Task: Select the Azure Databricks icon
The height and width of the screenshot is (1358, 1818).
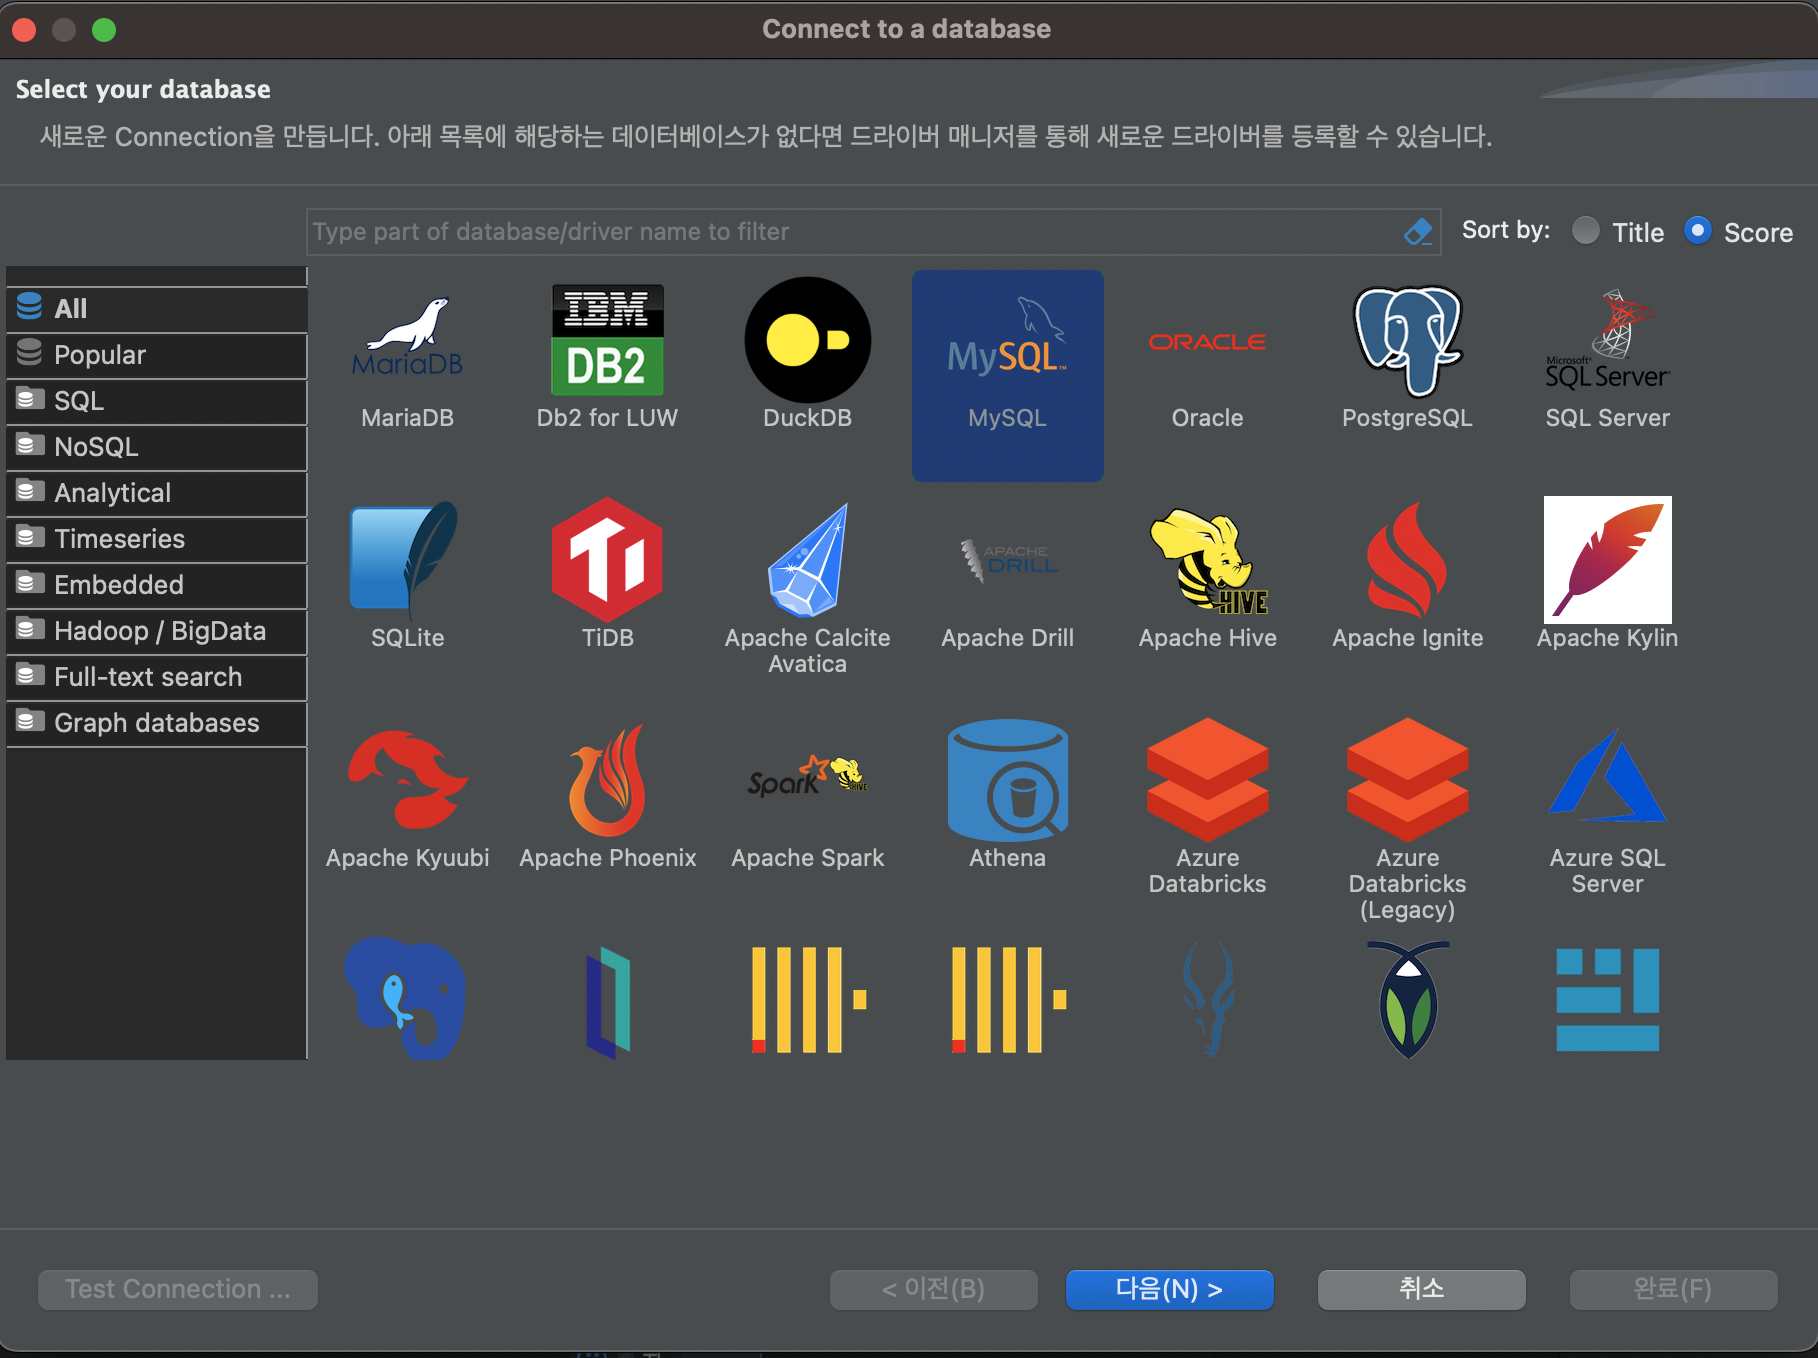Action: (x=1207, y=780)
